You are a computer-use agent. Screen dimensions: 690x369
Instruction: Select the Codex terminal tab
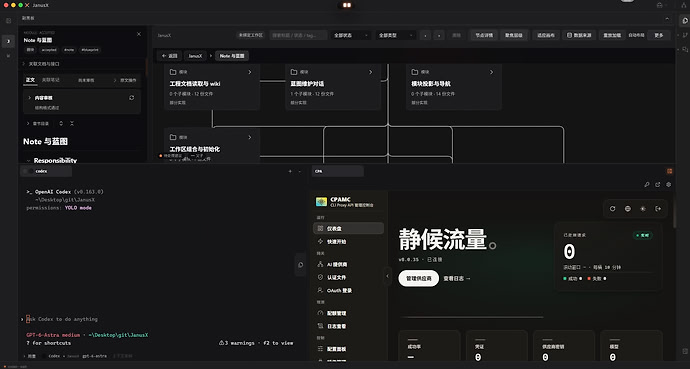46,171
